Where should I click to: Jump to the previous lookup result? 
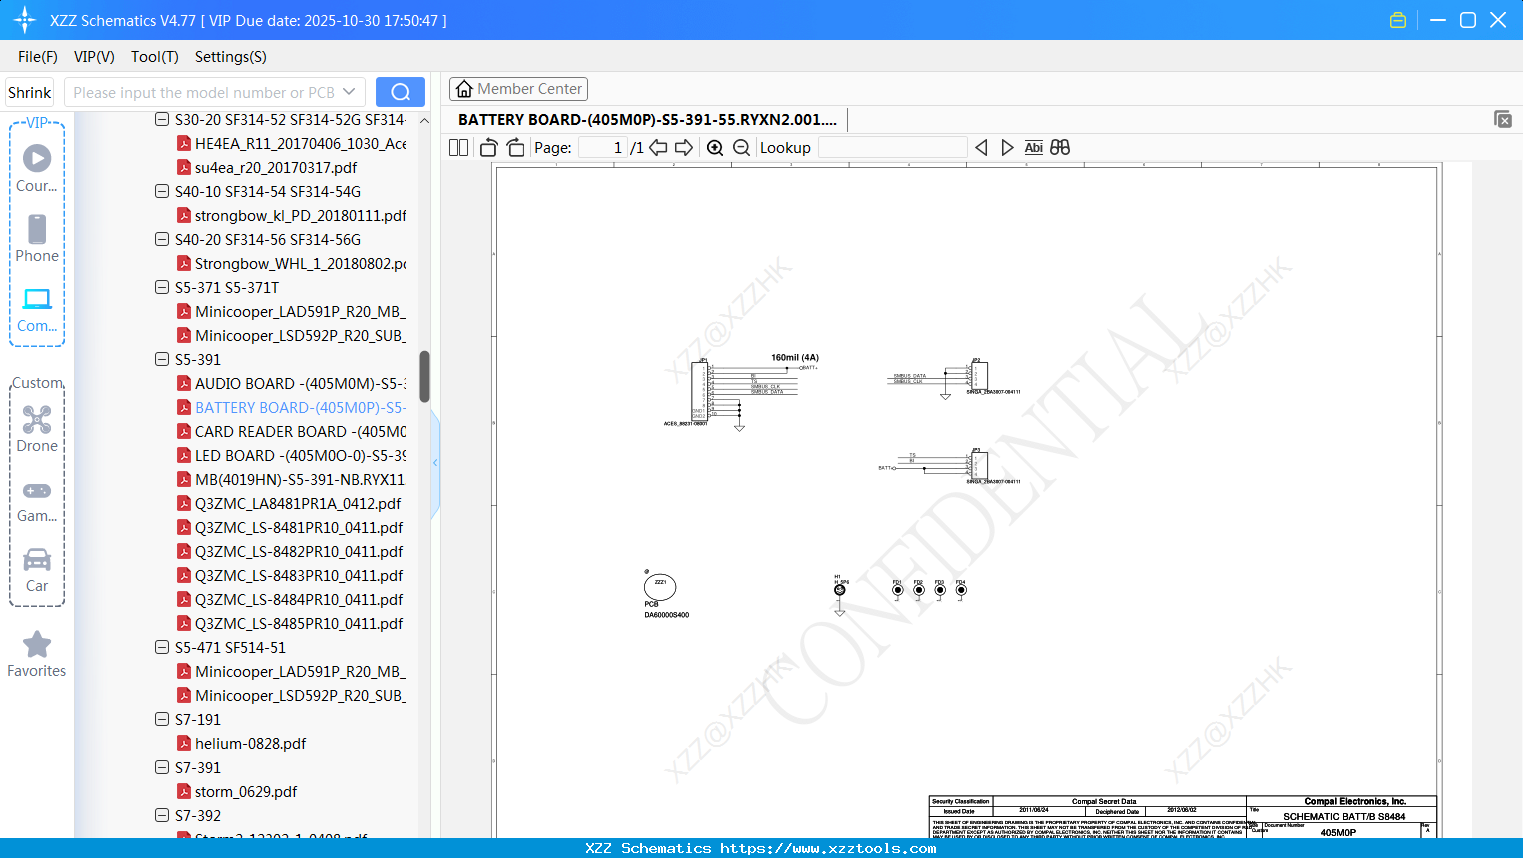pos(981,148)
